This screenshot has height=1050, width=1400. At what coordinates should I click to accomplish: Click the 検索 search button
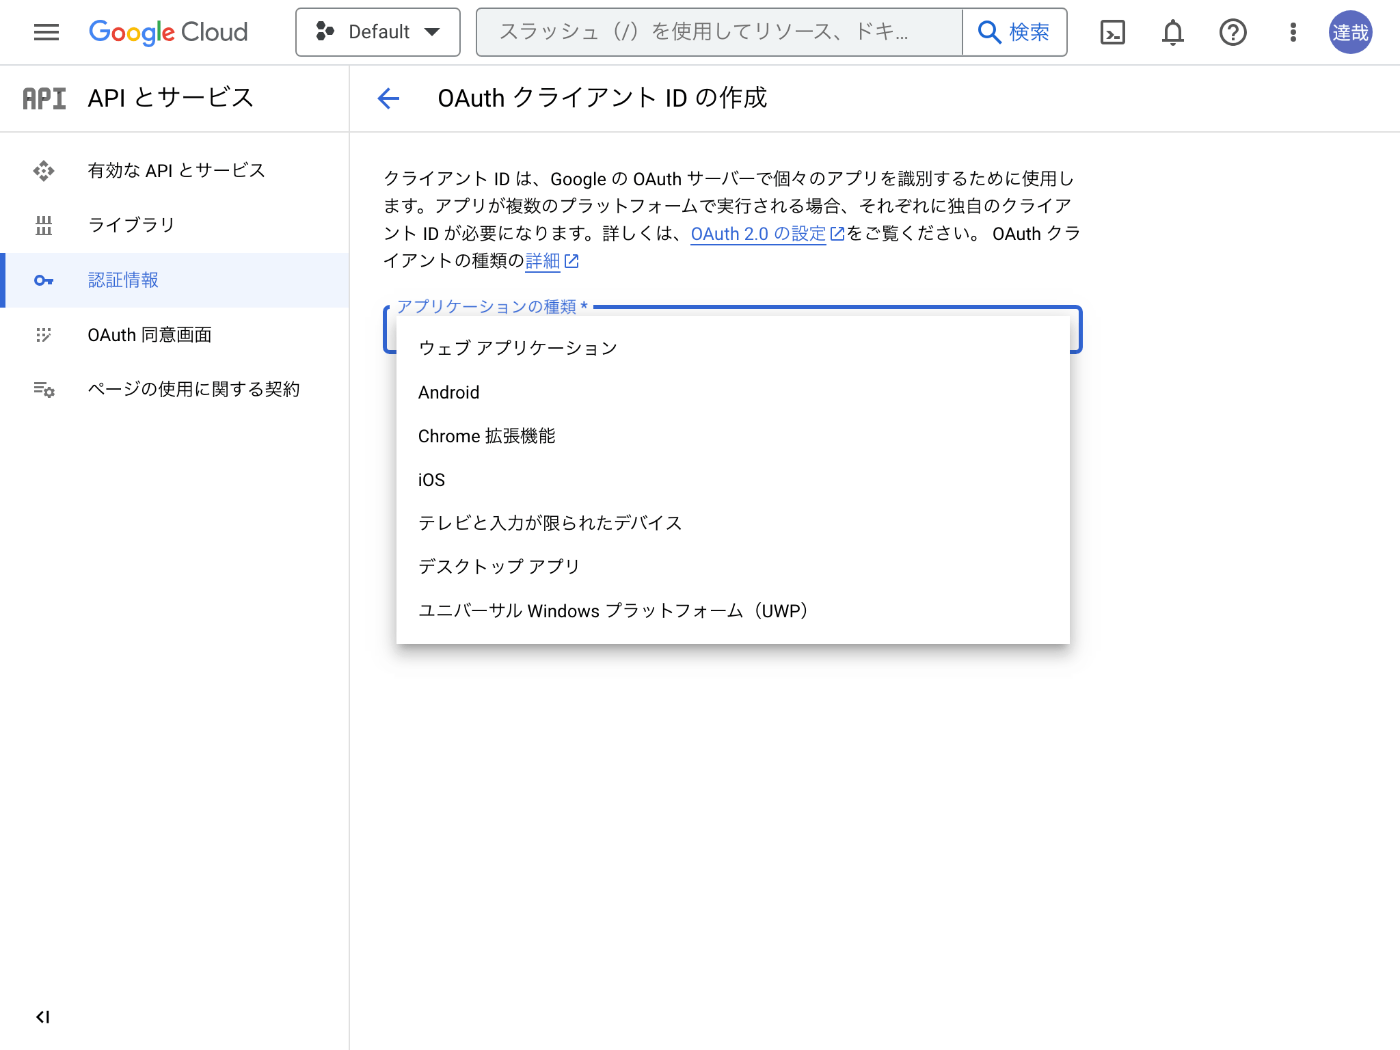[x=1014, y=32]
